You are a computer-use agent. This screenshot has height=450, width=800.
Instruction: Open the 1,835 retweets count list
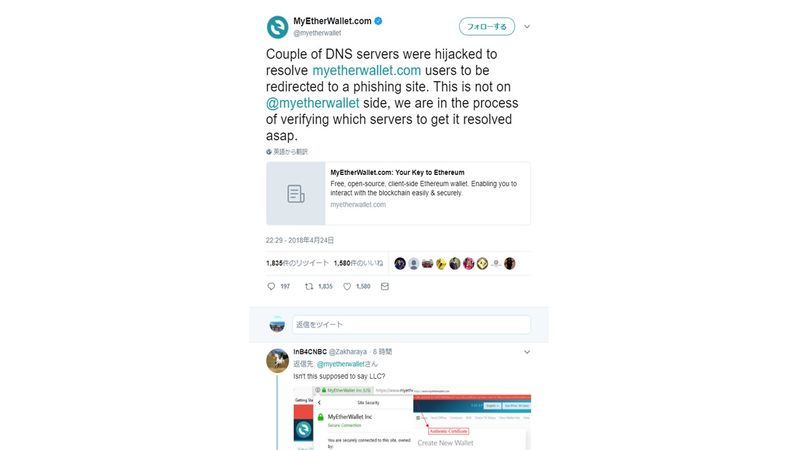(297, 263)
